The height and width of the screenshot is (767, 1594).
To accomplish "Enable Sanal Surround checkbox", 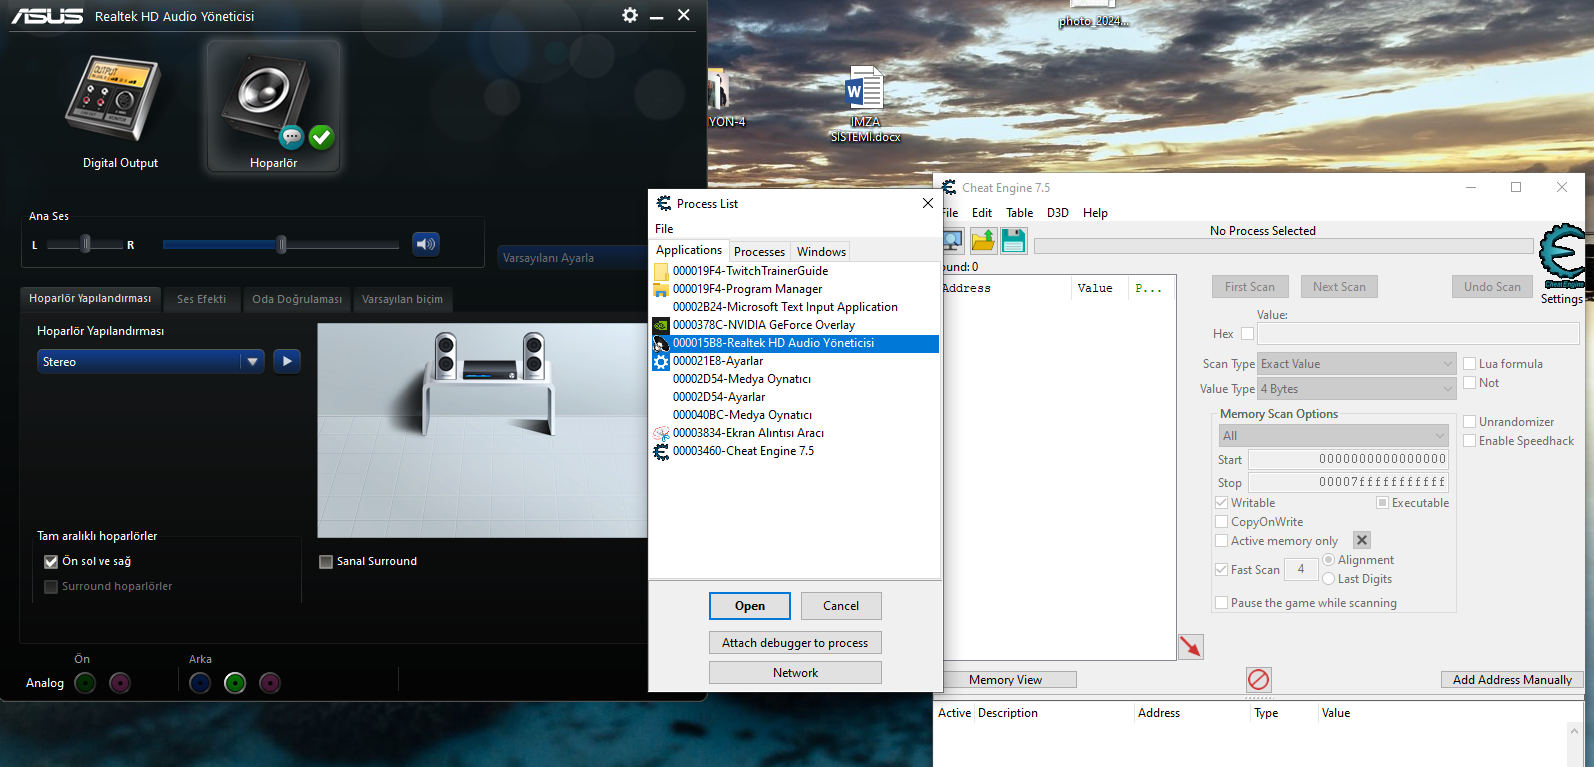I will [x=325, y=562].
